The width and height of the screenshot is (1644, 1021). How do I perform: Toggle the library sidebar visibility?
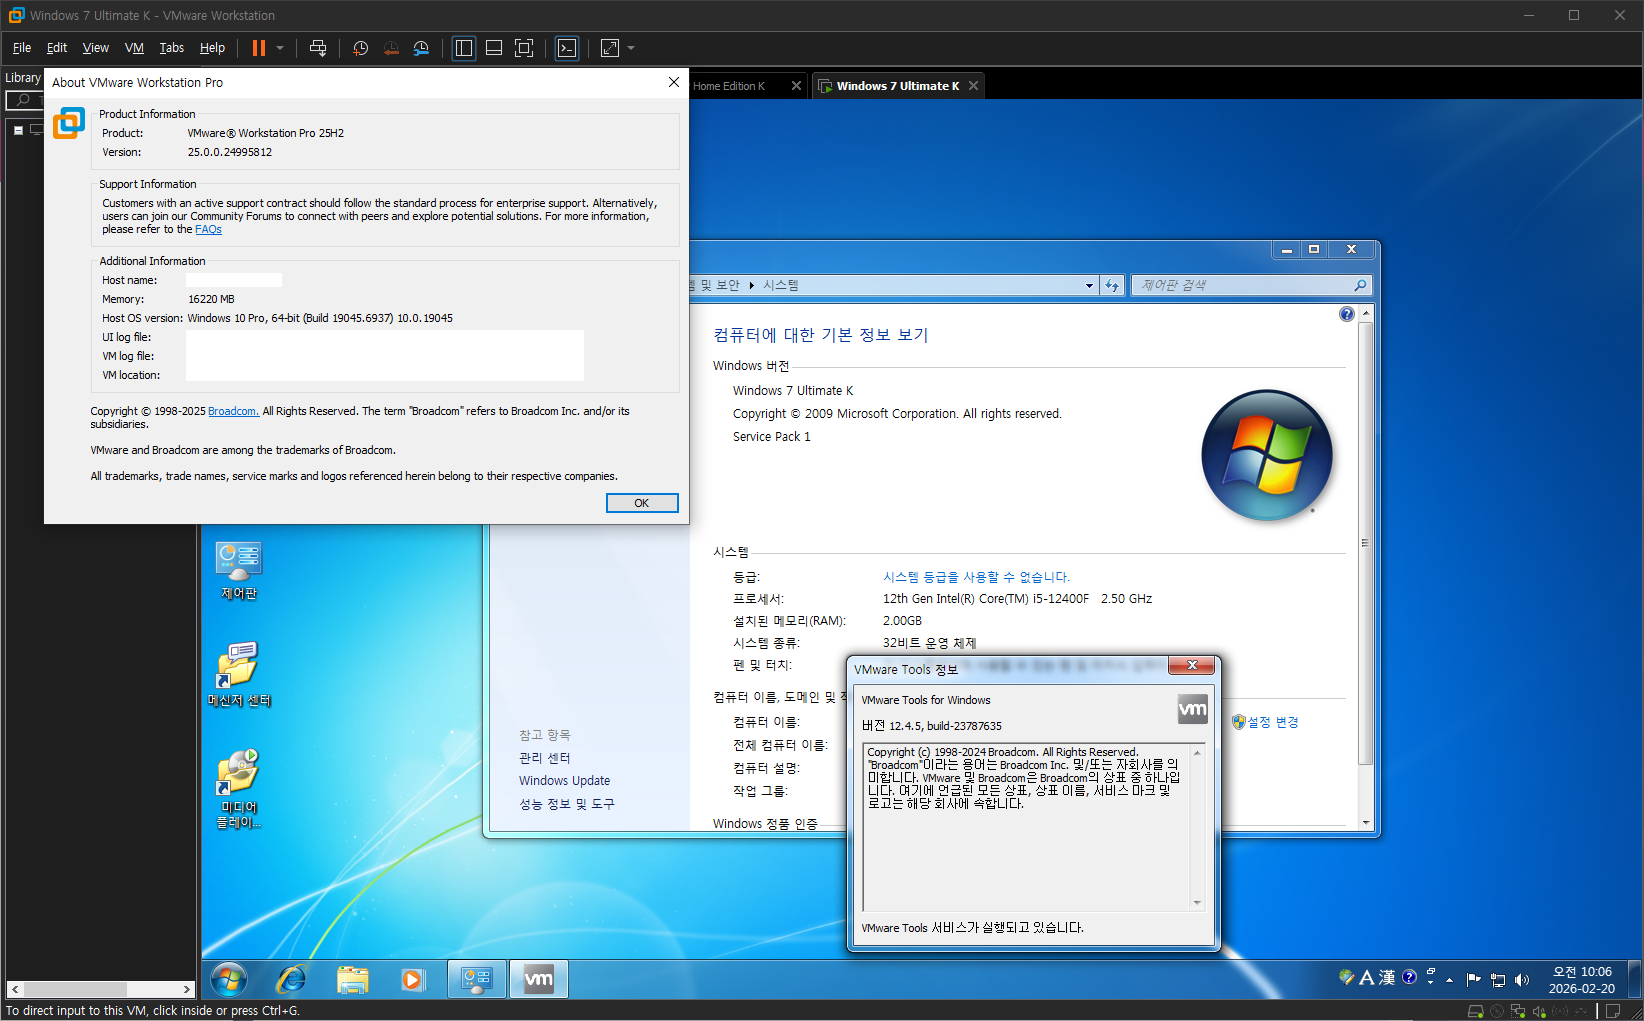click(464, 48)
